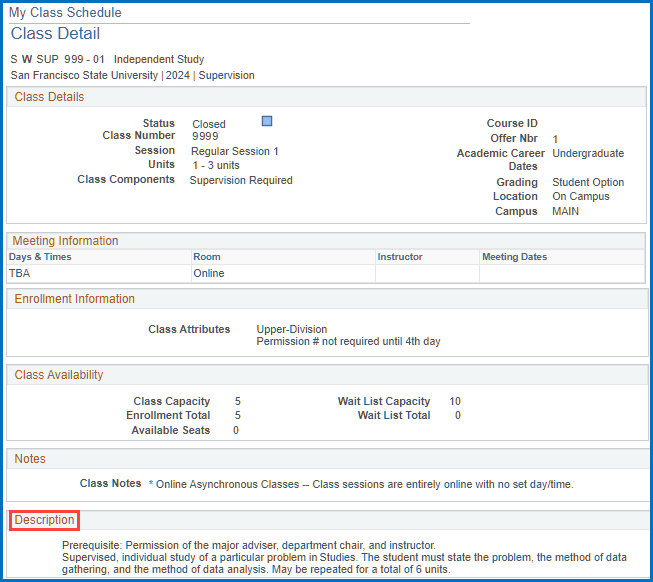This screenshot has width=653, height=582.
Task: Click the Class Notes label
Action: pos(110,483)
